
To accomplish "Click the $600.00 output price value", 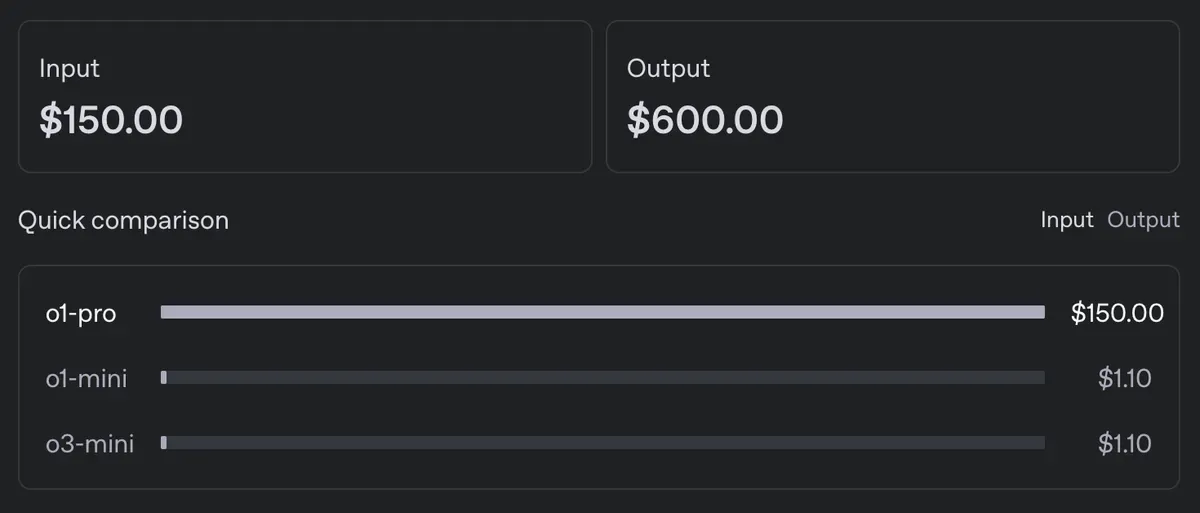I will click(705, 120).
